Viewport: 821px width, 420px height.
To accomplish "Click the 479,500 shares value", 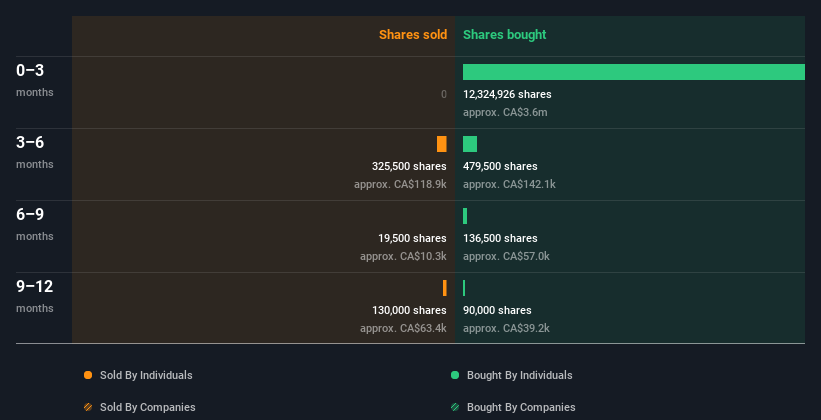I will 500,167.
